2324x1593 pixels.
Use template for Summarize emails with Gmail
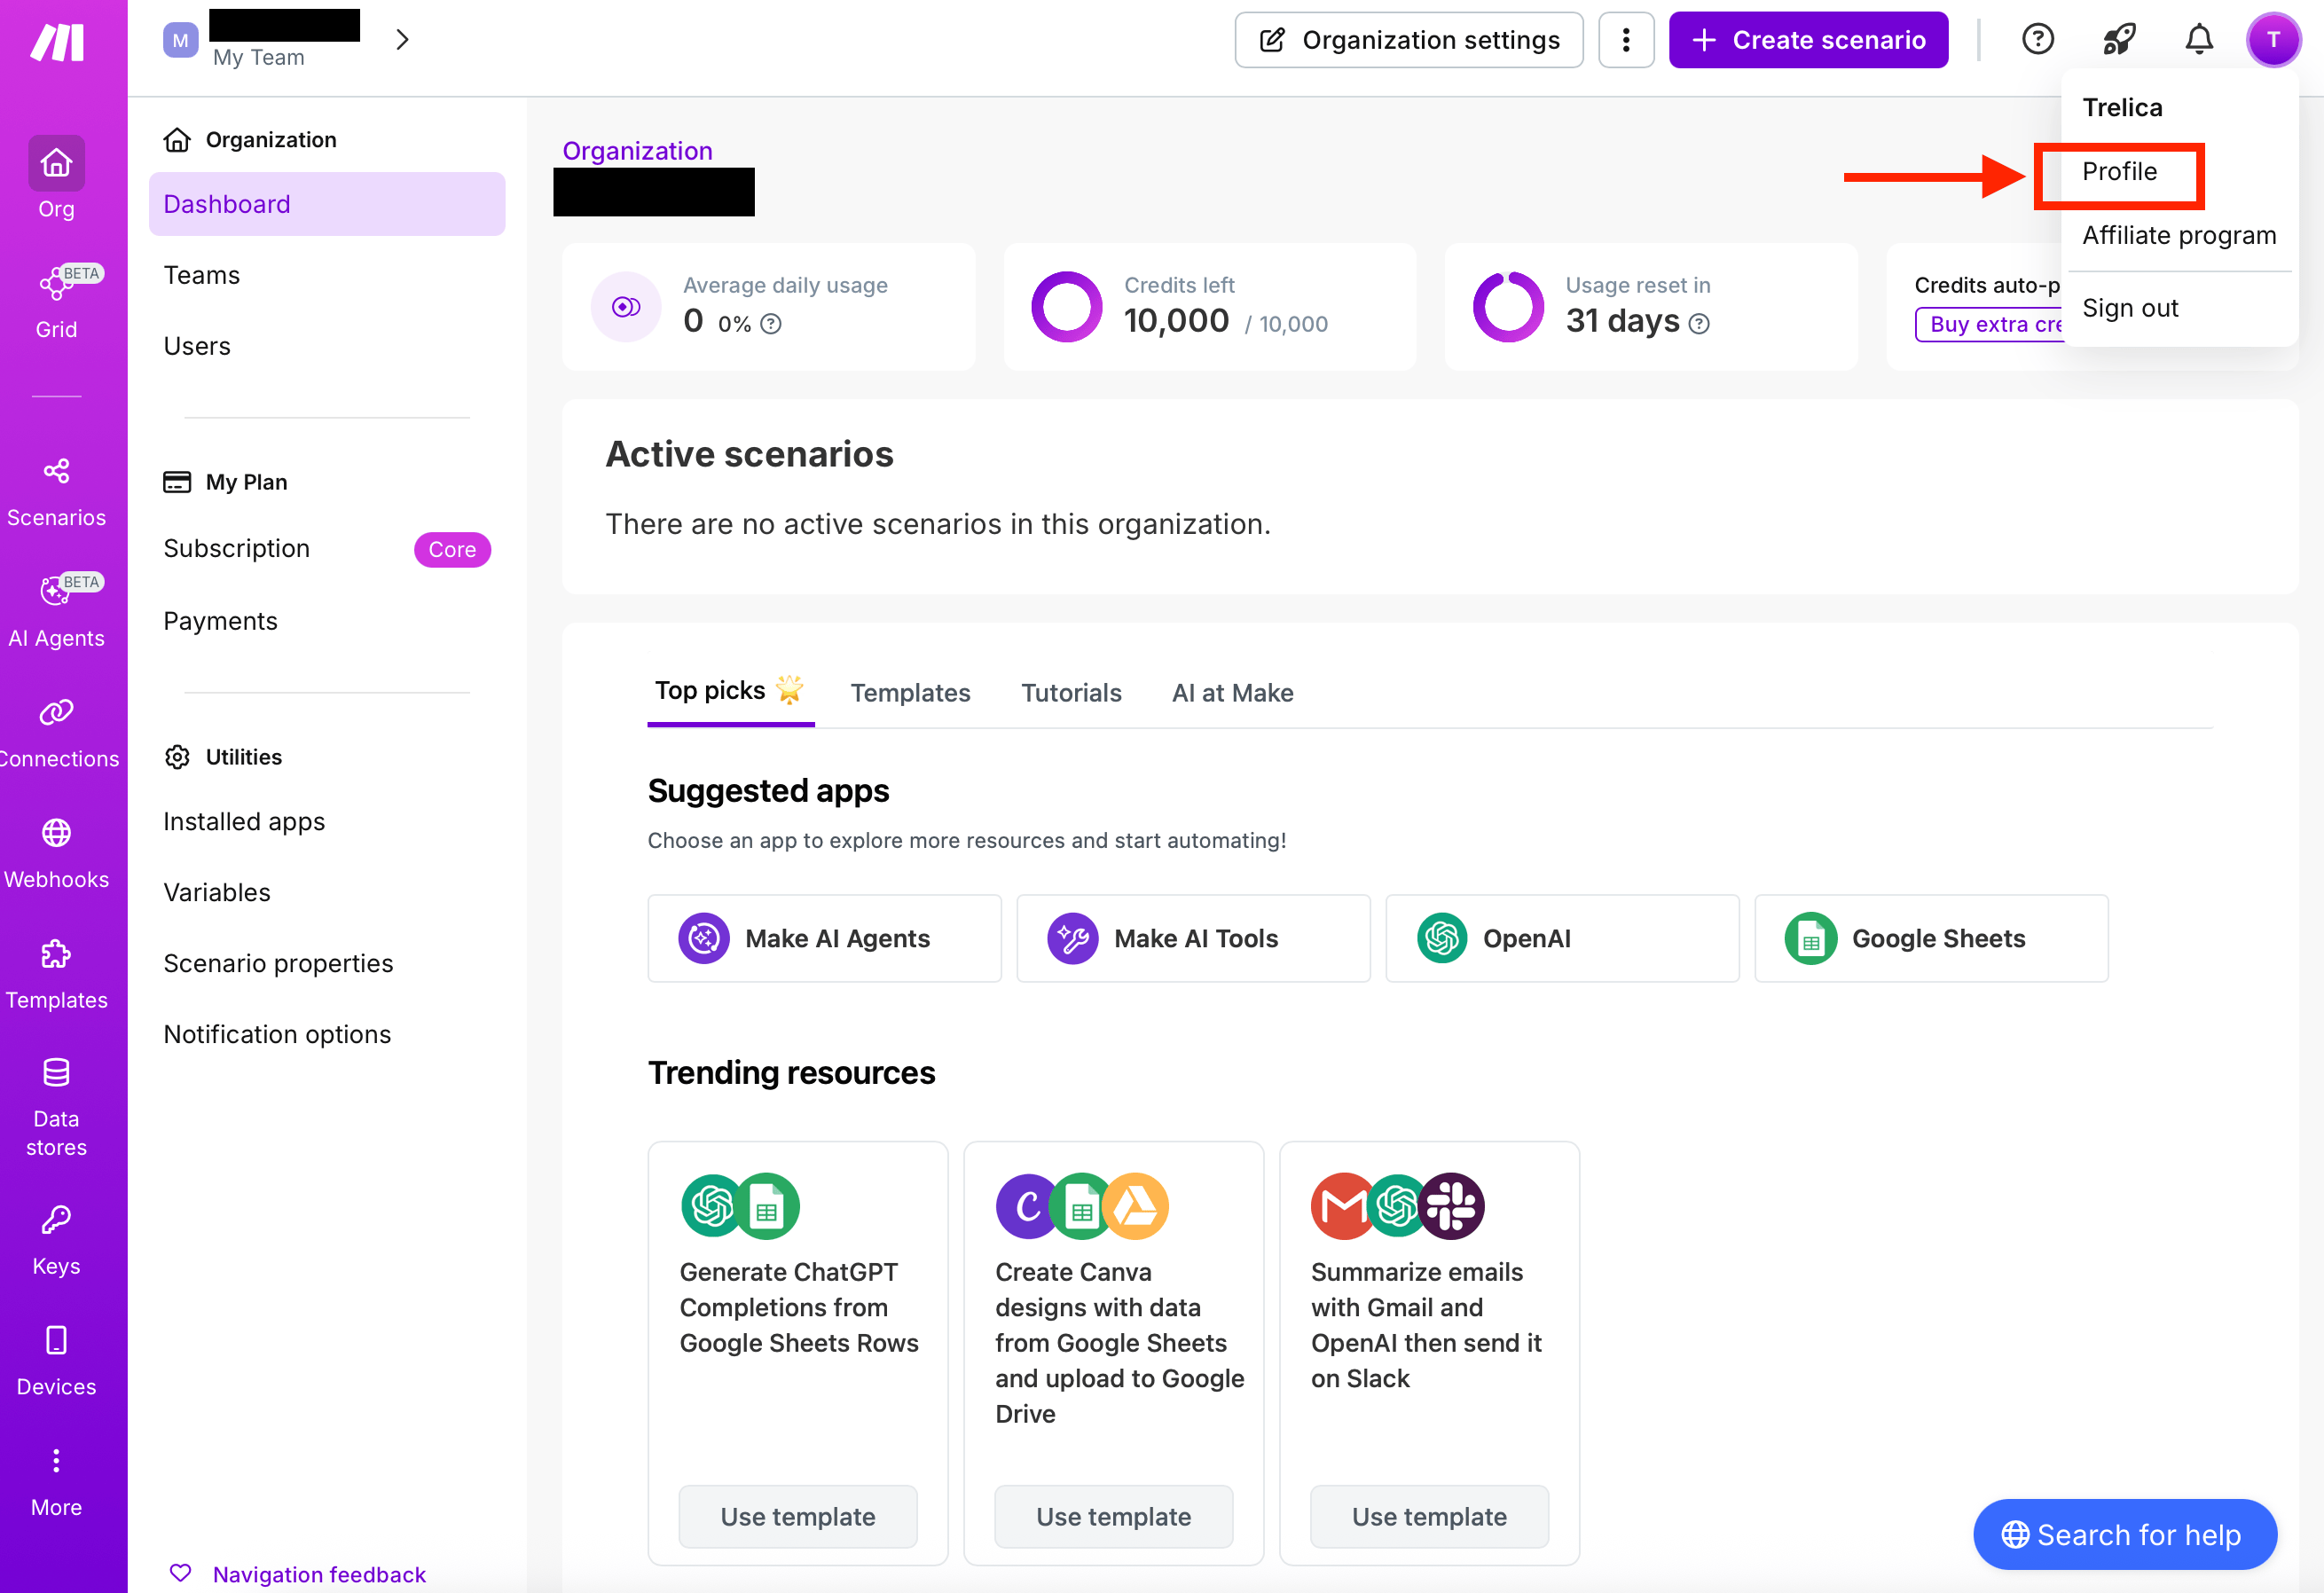(1429, 1516)
